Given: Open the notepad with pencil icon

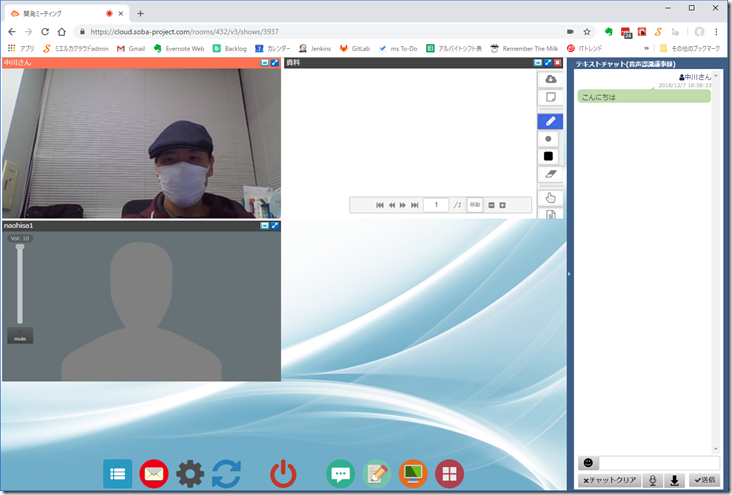Looking at the screenshot, I should point(377,474).
